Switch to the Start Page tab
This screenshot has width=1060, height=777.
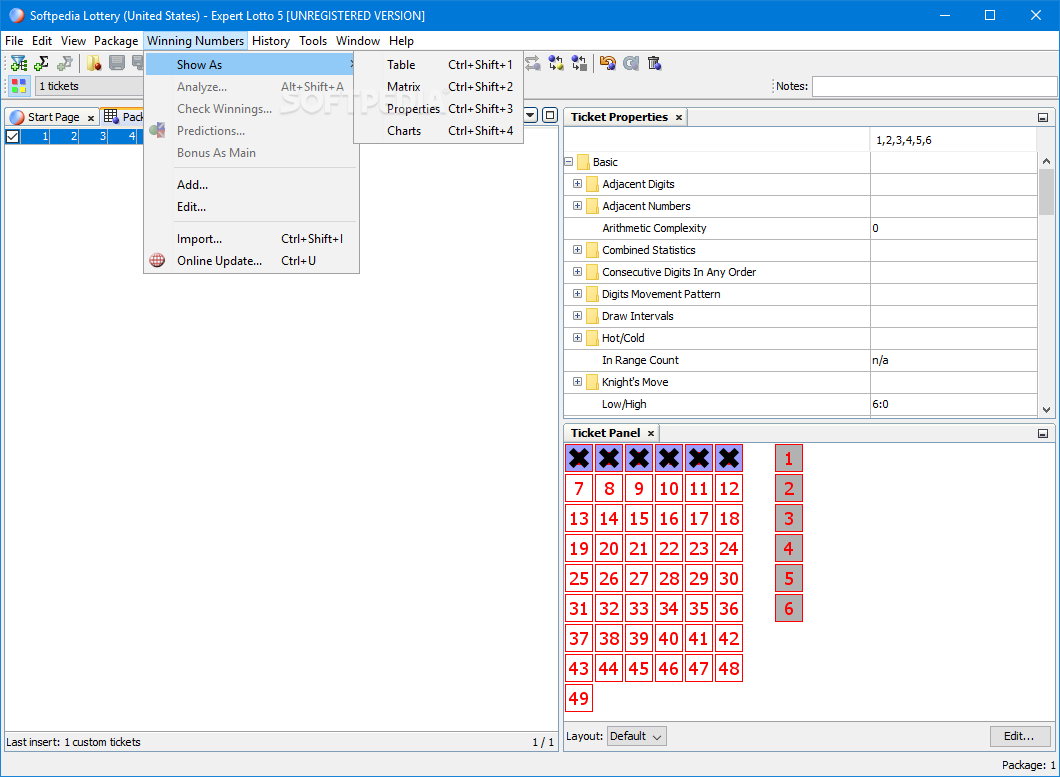(x=53, y=117)
